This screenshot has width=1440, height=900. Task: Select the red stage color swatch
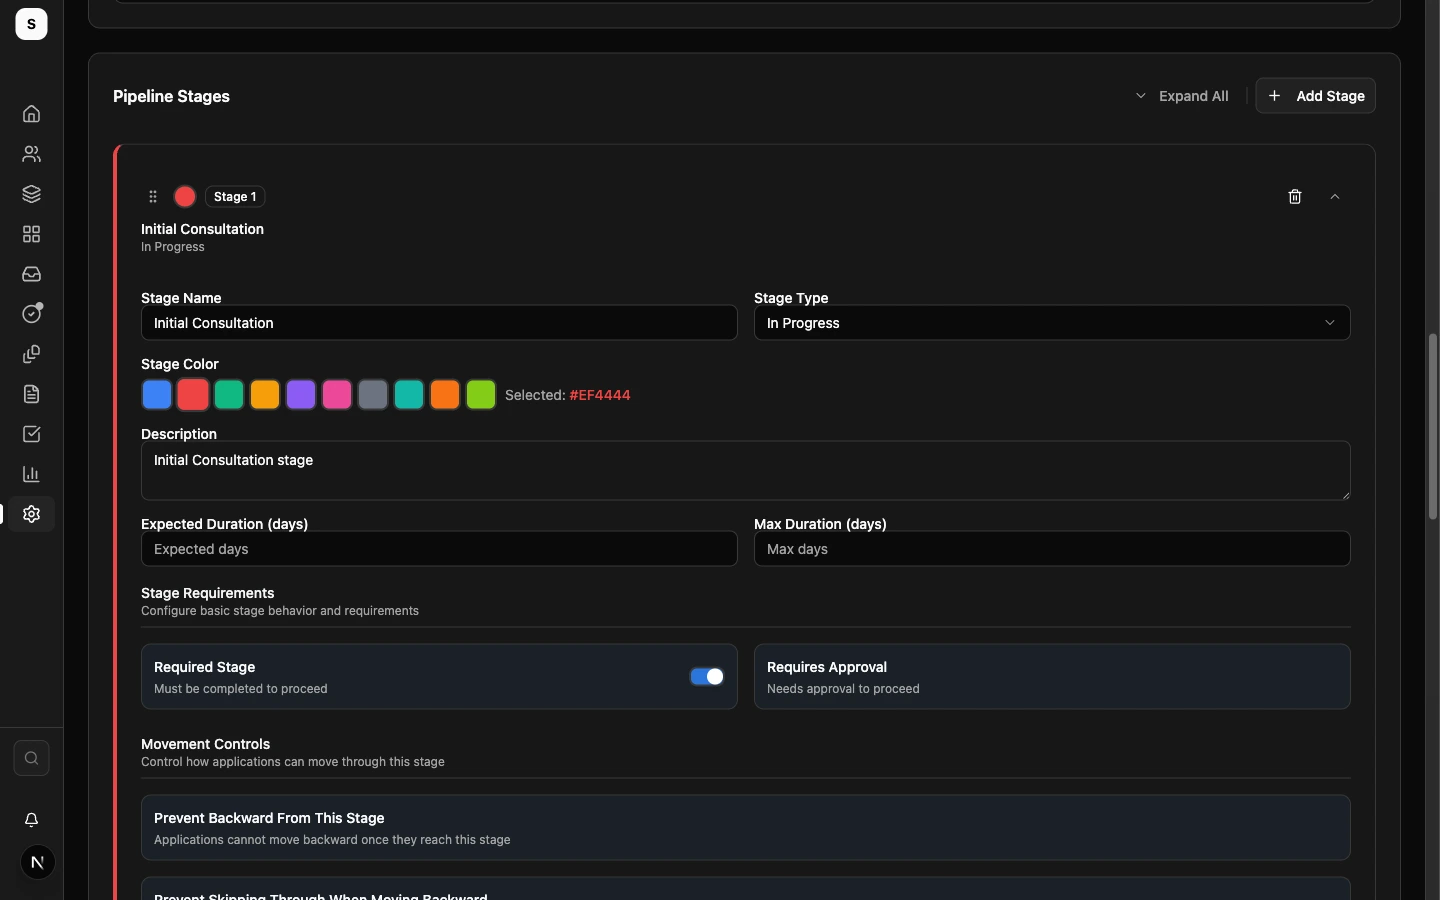click(193, 395)
